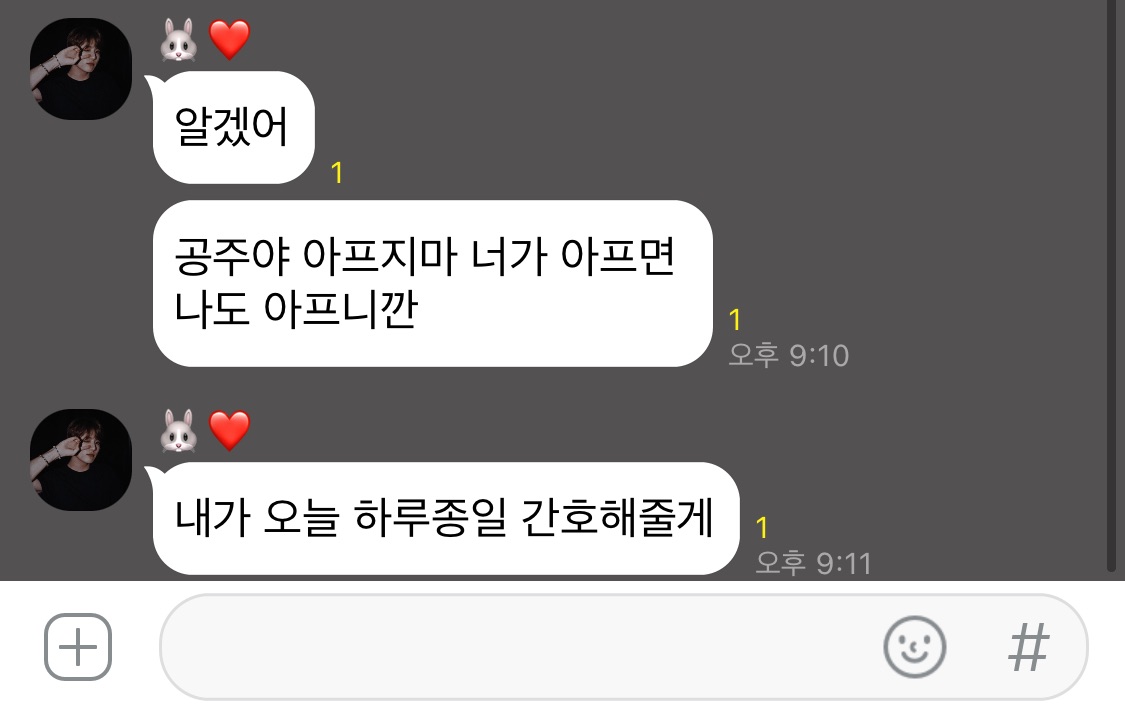Click the chat scrollbar on right edge
1125x727 pixels.
(x=1111, y=287)
